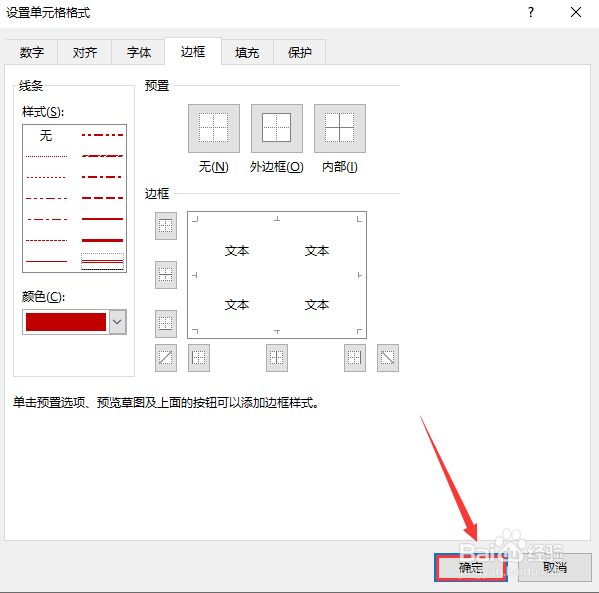
Task: Select the fine dotted line style
Action: coord(46,156)
